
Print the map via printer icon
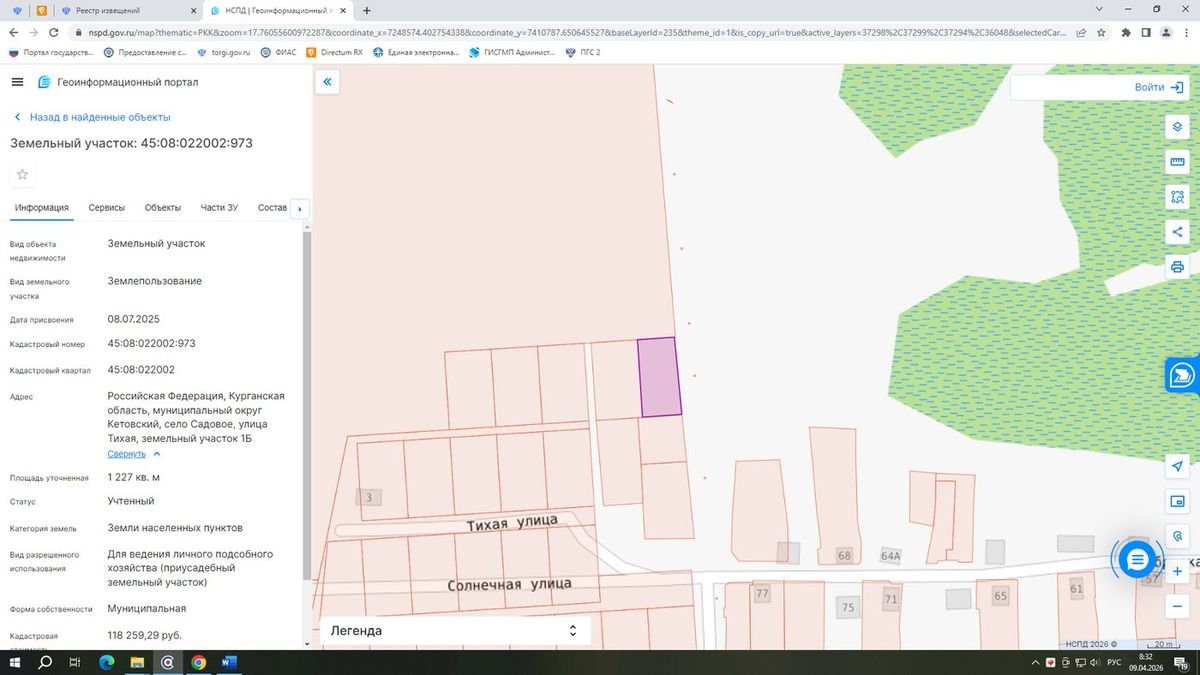point(1177,267)
